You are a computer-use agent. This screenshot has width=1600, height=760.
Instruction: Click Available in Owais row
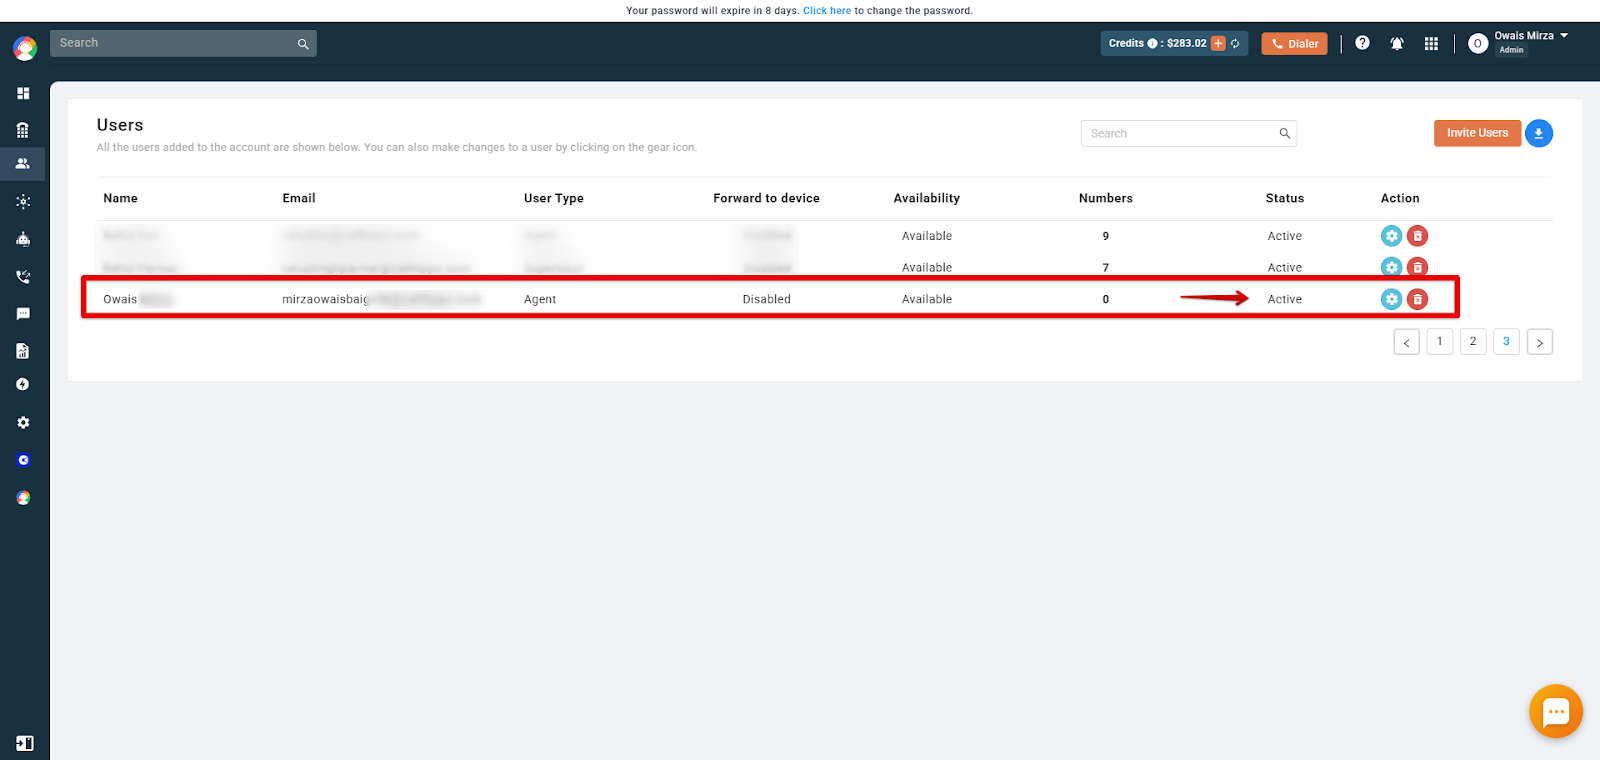pyautogui.click(x=927, y=299)
